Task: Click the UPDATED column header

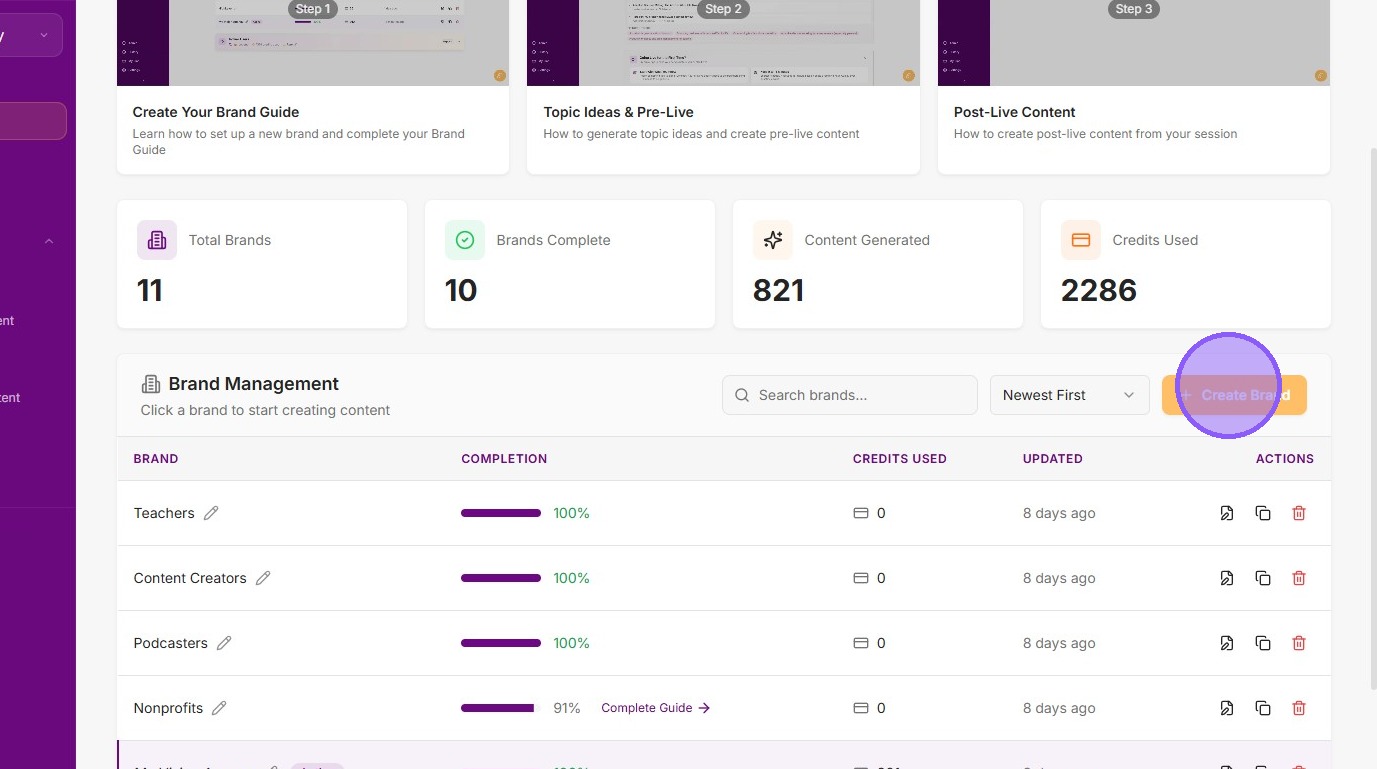Action: 1053,459
